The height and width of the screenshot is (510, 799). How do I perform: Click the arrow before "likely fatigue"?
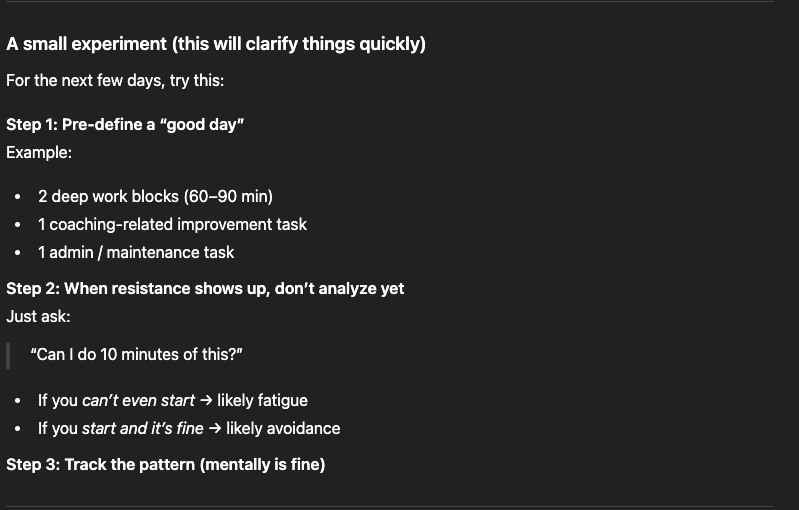pos(206,400)
